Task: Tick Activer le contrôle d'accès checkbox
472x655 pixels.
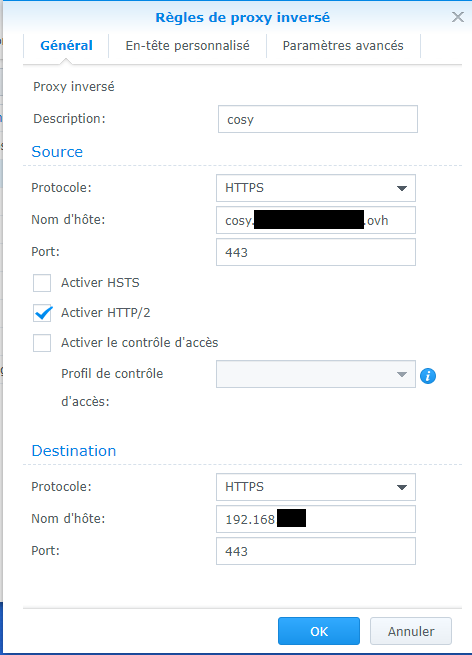Action: 42,343
